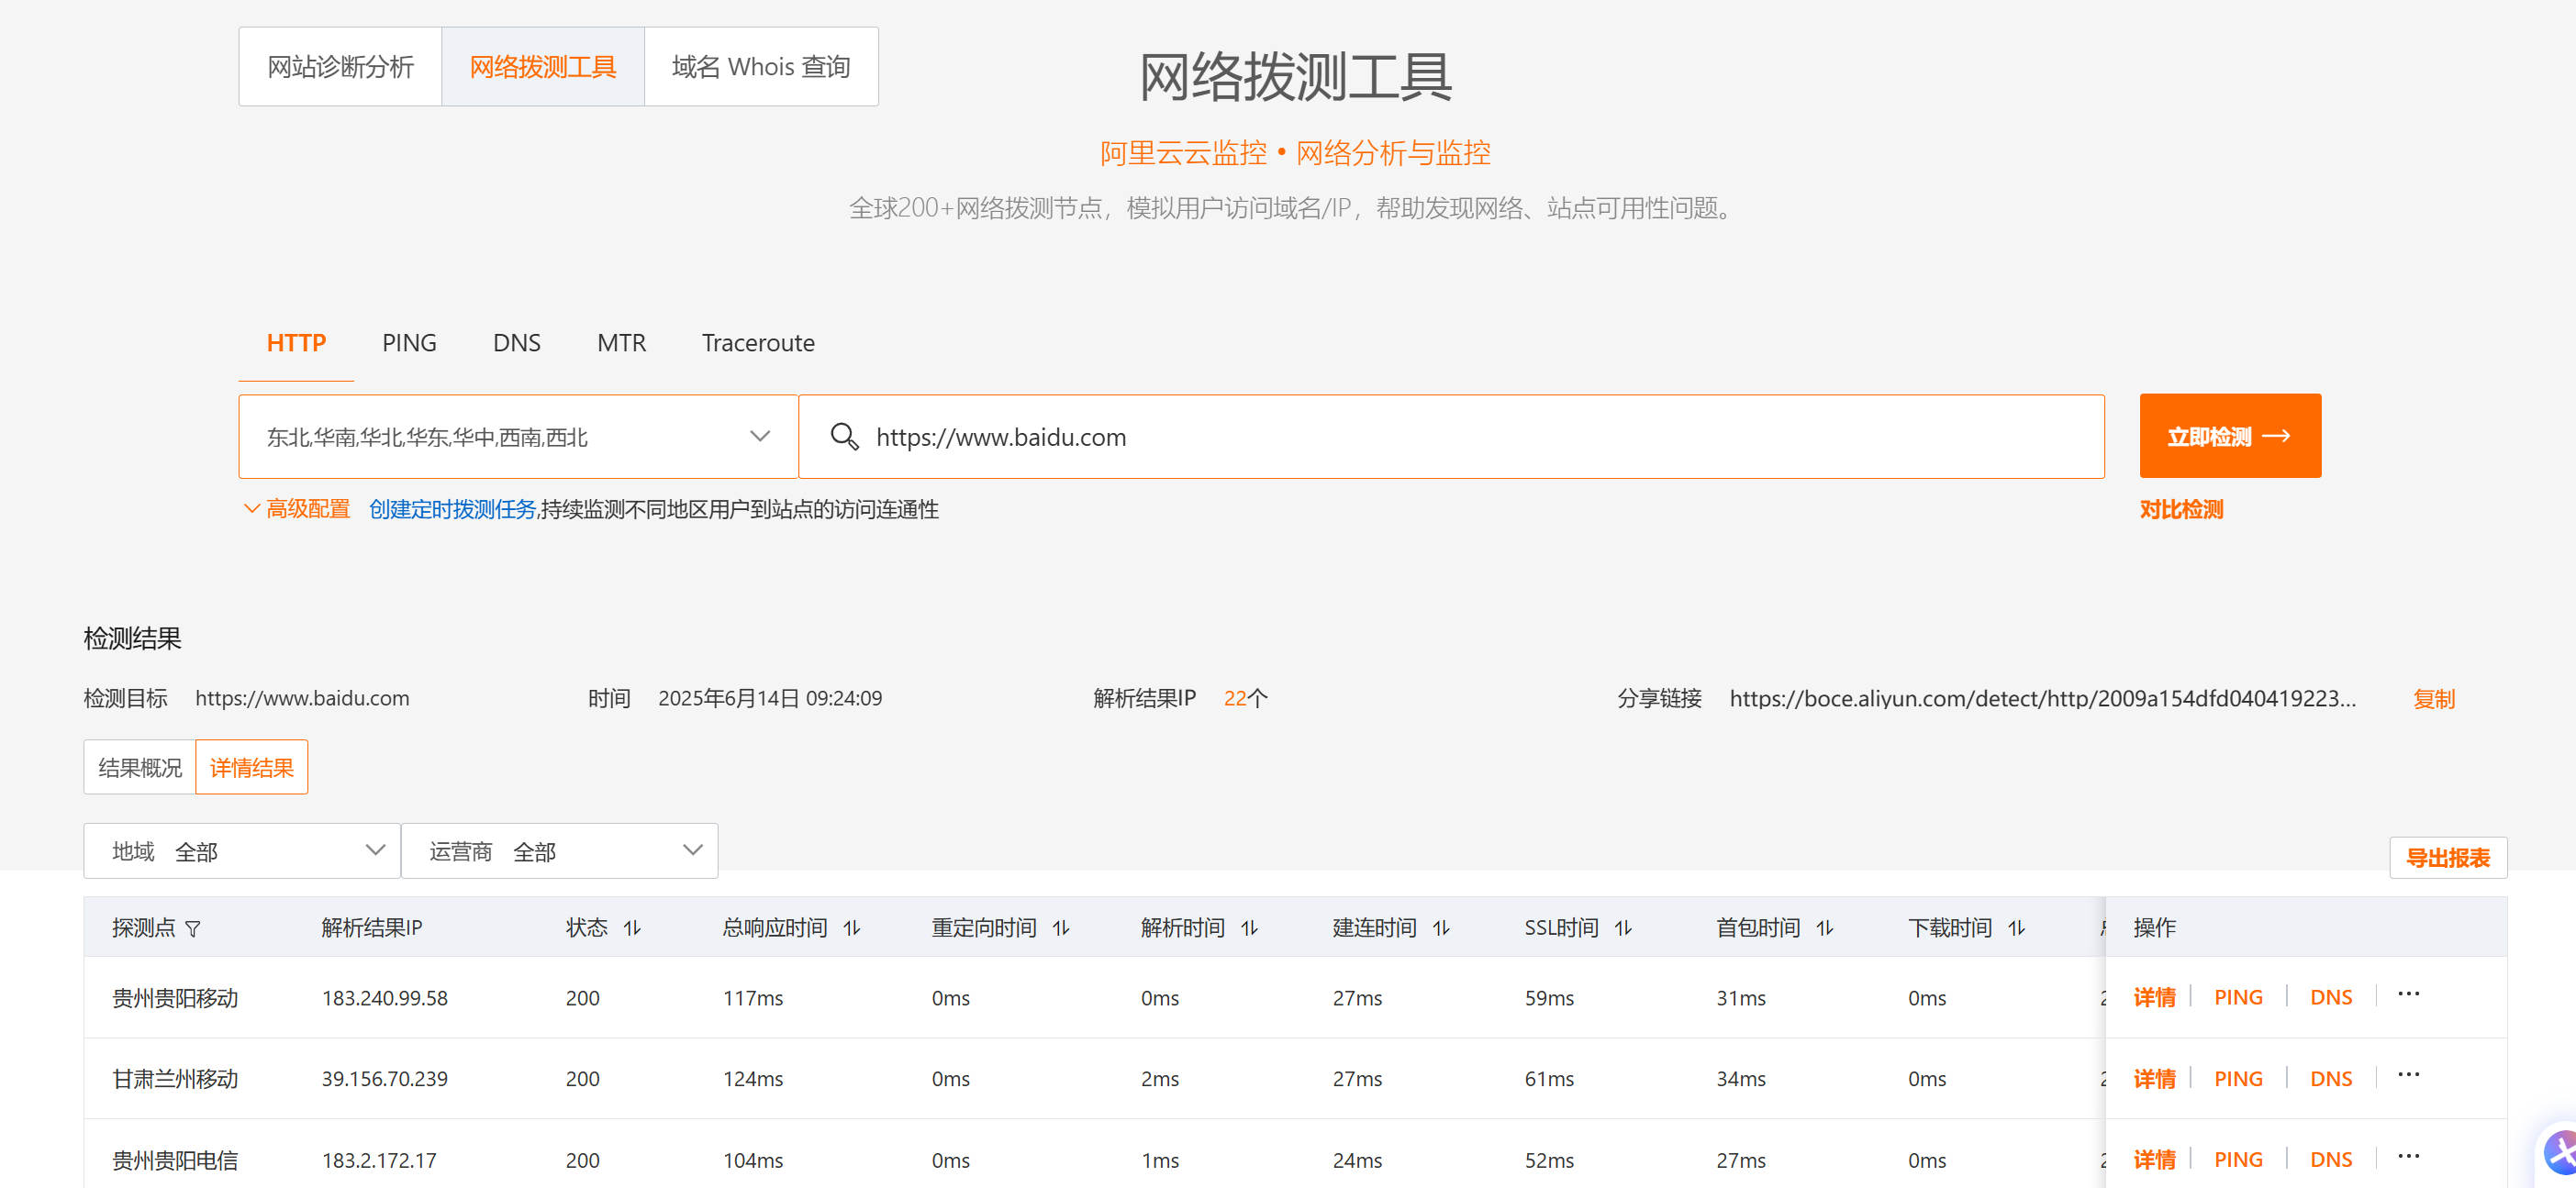The width and height of the screenshot is (2576, 1188).
Task: Click the 104ms total response value
Action: coord(753,1160)
